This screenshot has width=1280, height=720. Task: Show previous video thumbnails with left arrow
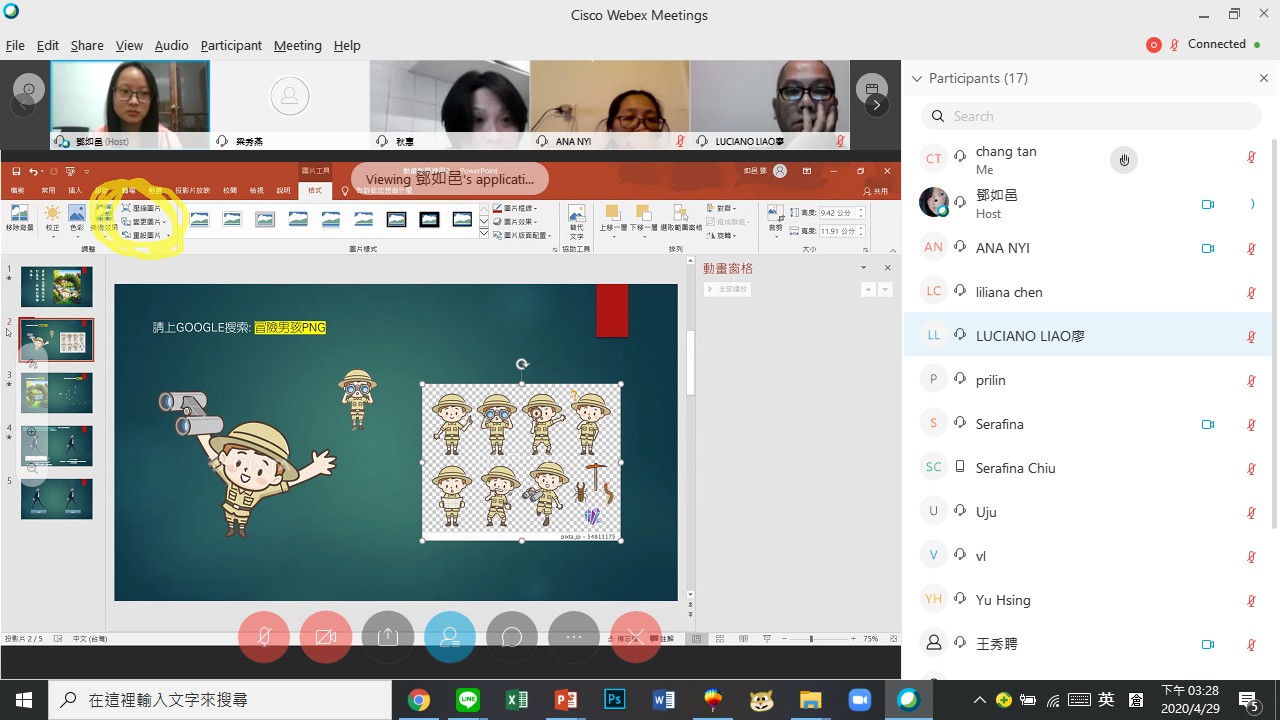(x=23, y=105)
